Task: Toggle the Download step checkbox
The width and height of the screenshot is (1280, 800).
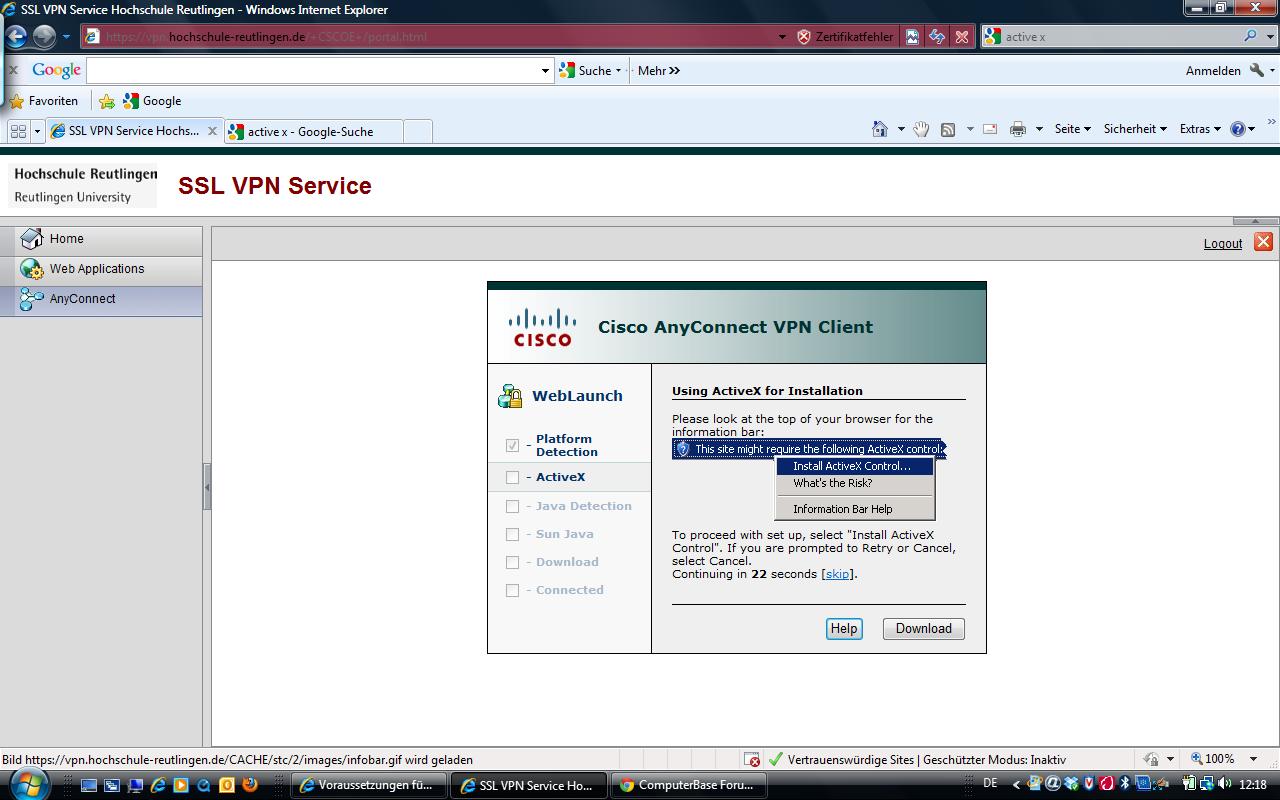Action: tap(512, 562)
